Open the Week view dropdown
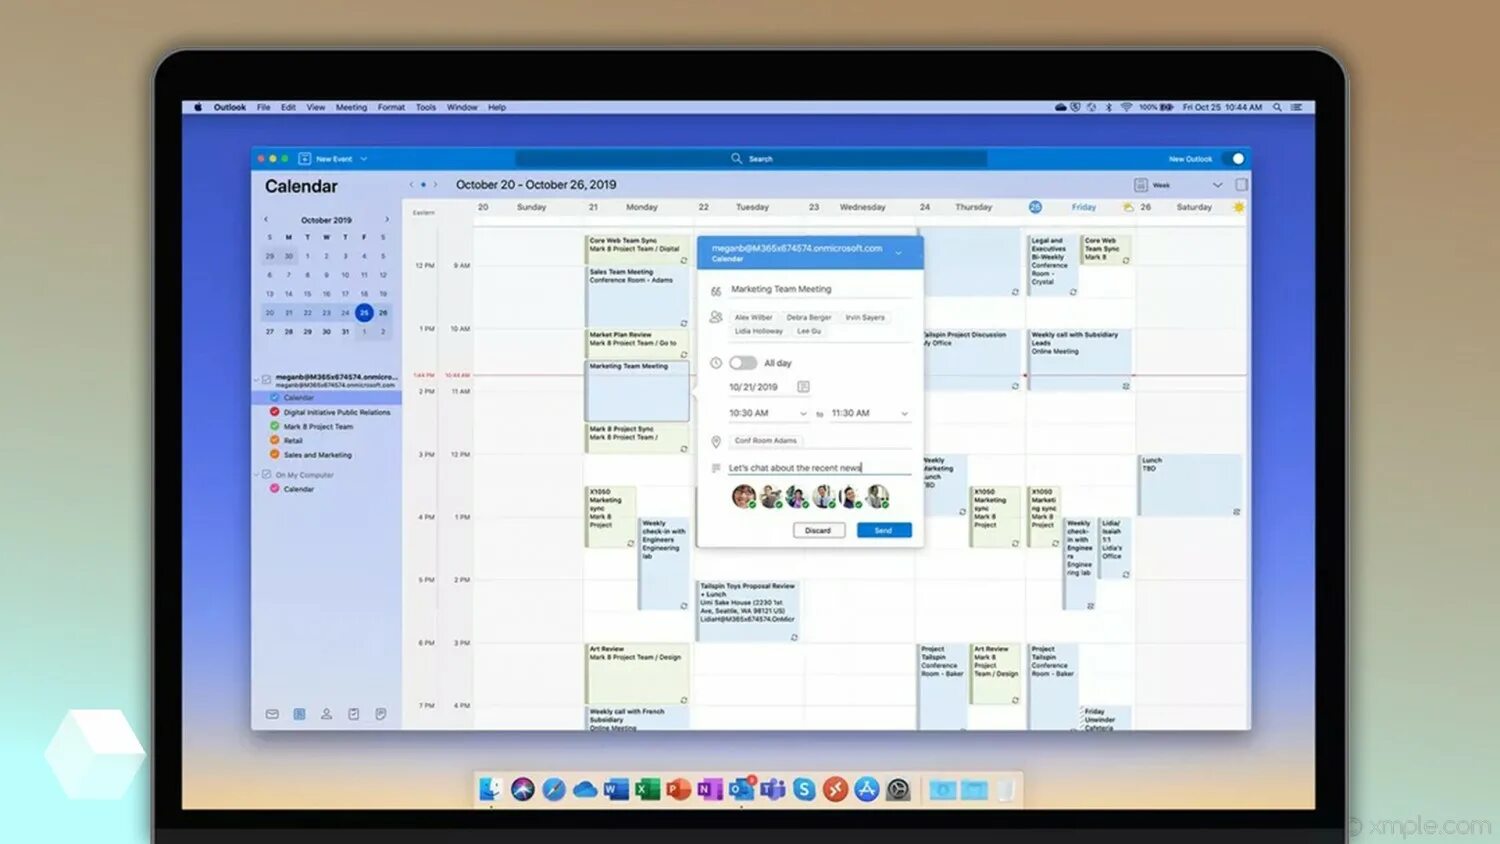This screenshot has width=1500, height=844. 1217,185
